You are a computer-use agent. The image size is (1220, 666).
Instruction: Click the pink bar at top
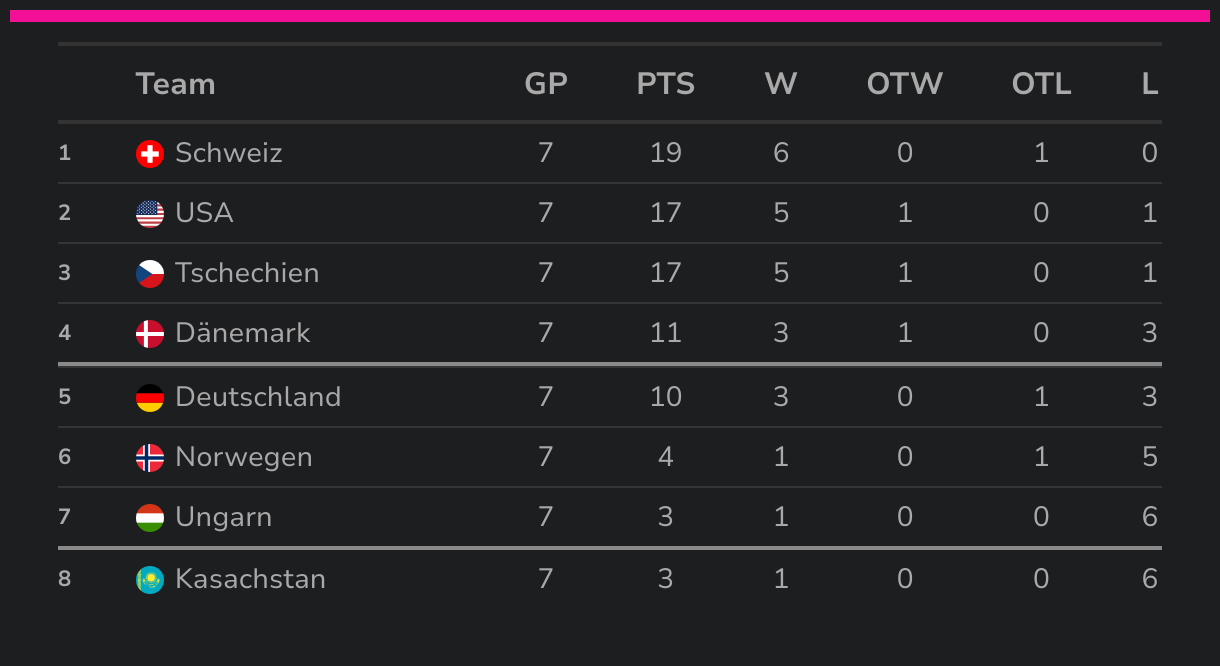[610, 16]
